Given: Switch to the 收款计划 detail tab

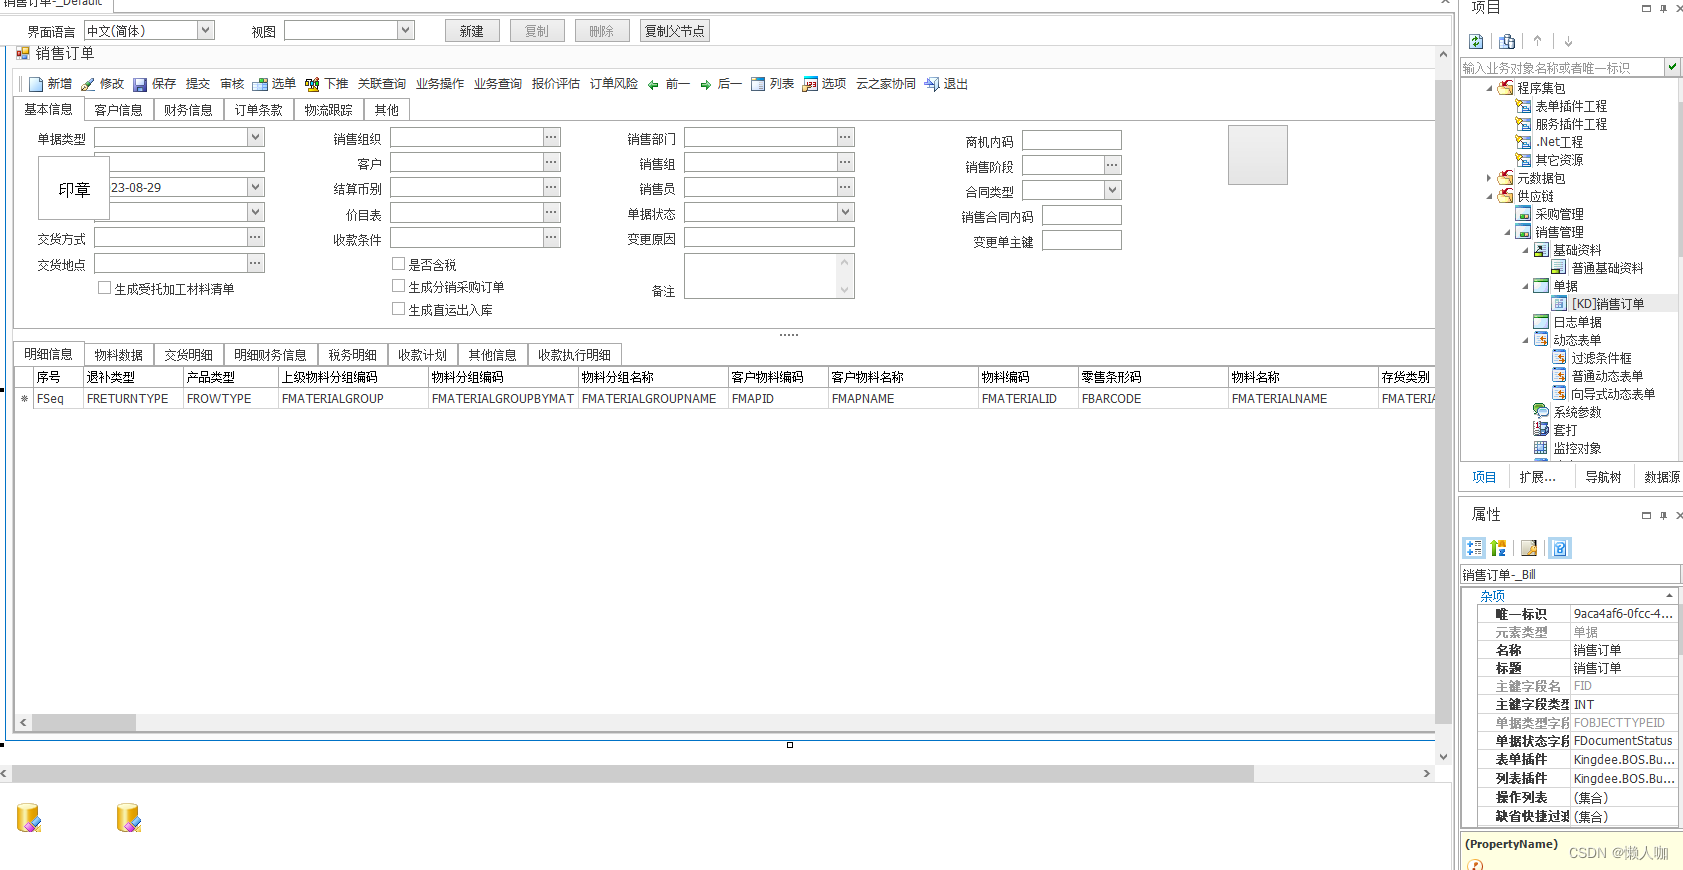Looking at the screenshot, I should (x=422, y=355).
